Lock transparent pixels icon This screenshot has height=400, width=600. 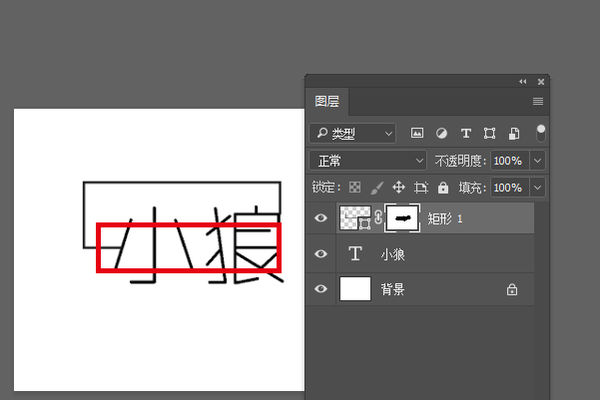[355, 187]
